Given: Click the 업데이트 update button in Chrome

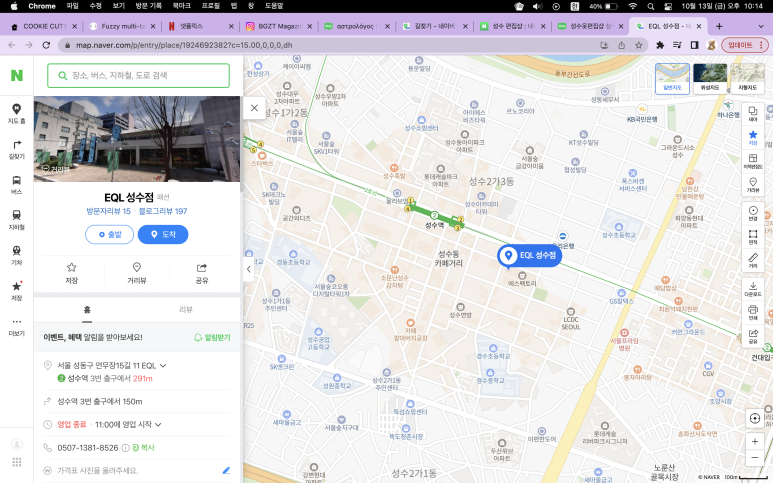Looking at the screenshot, I should click(x=745, y=45).
